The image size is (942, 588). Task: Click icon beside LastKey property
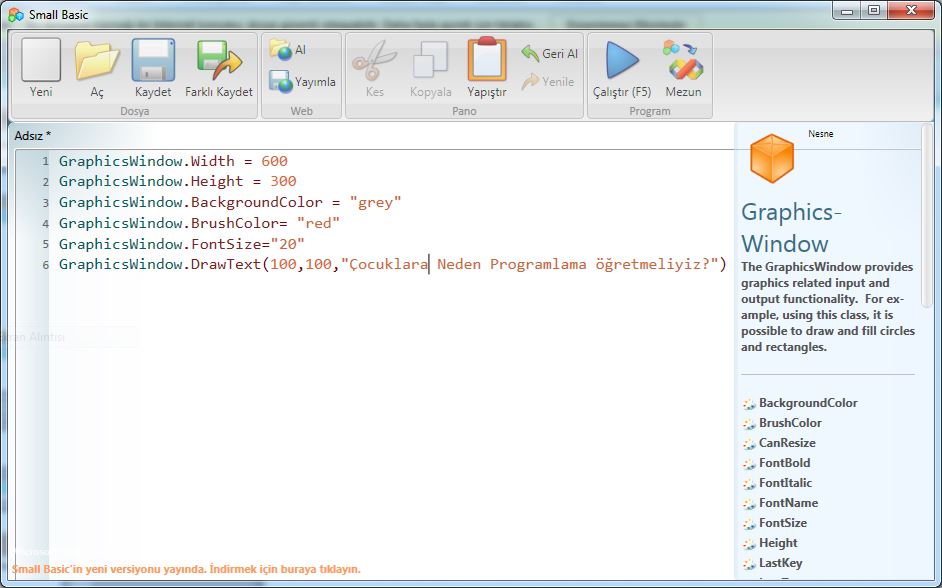749,564
